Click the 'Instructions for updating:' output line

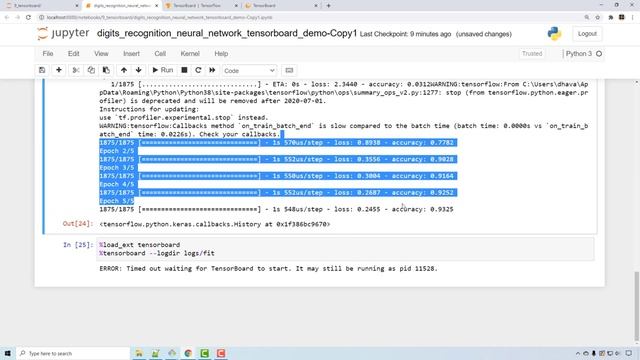(149, 109)
